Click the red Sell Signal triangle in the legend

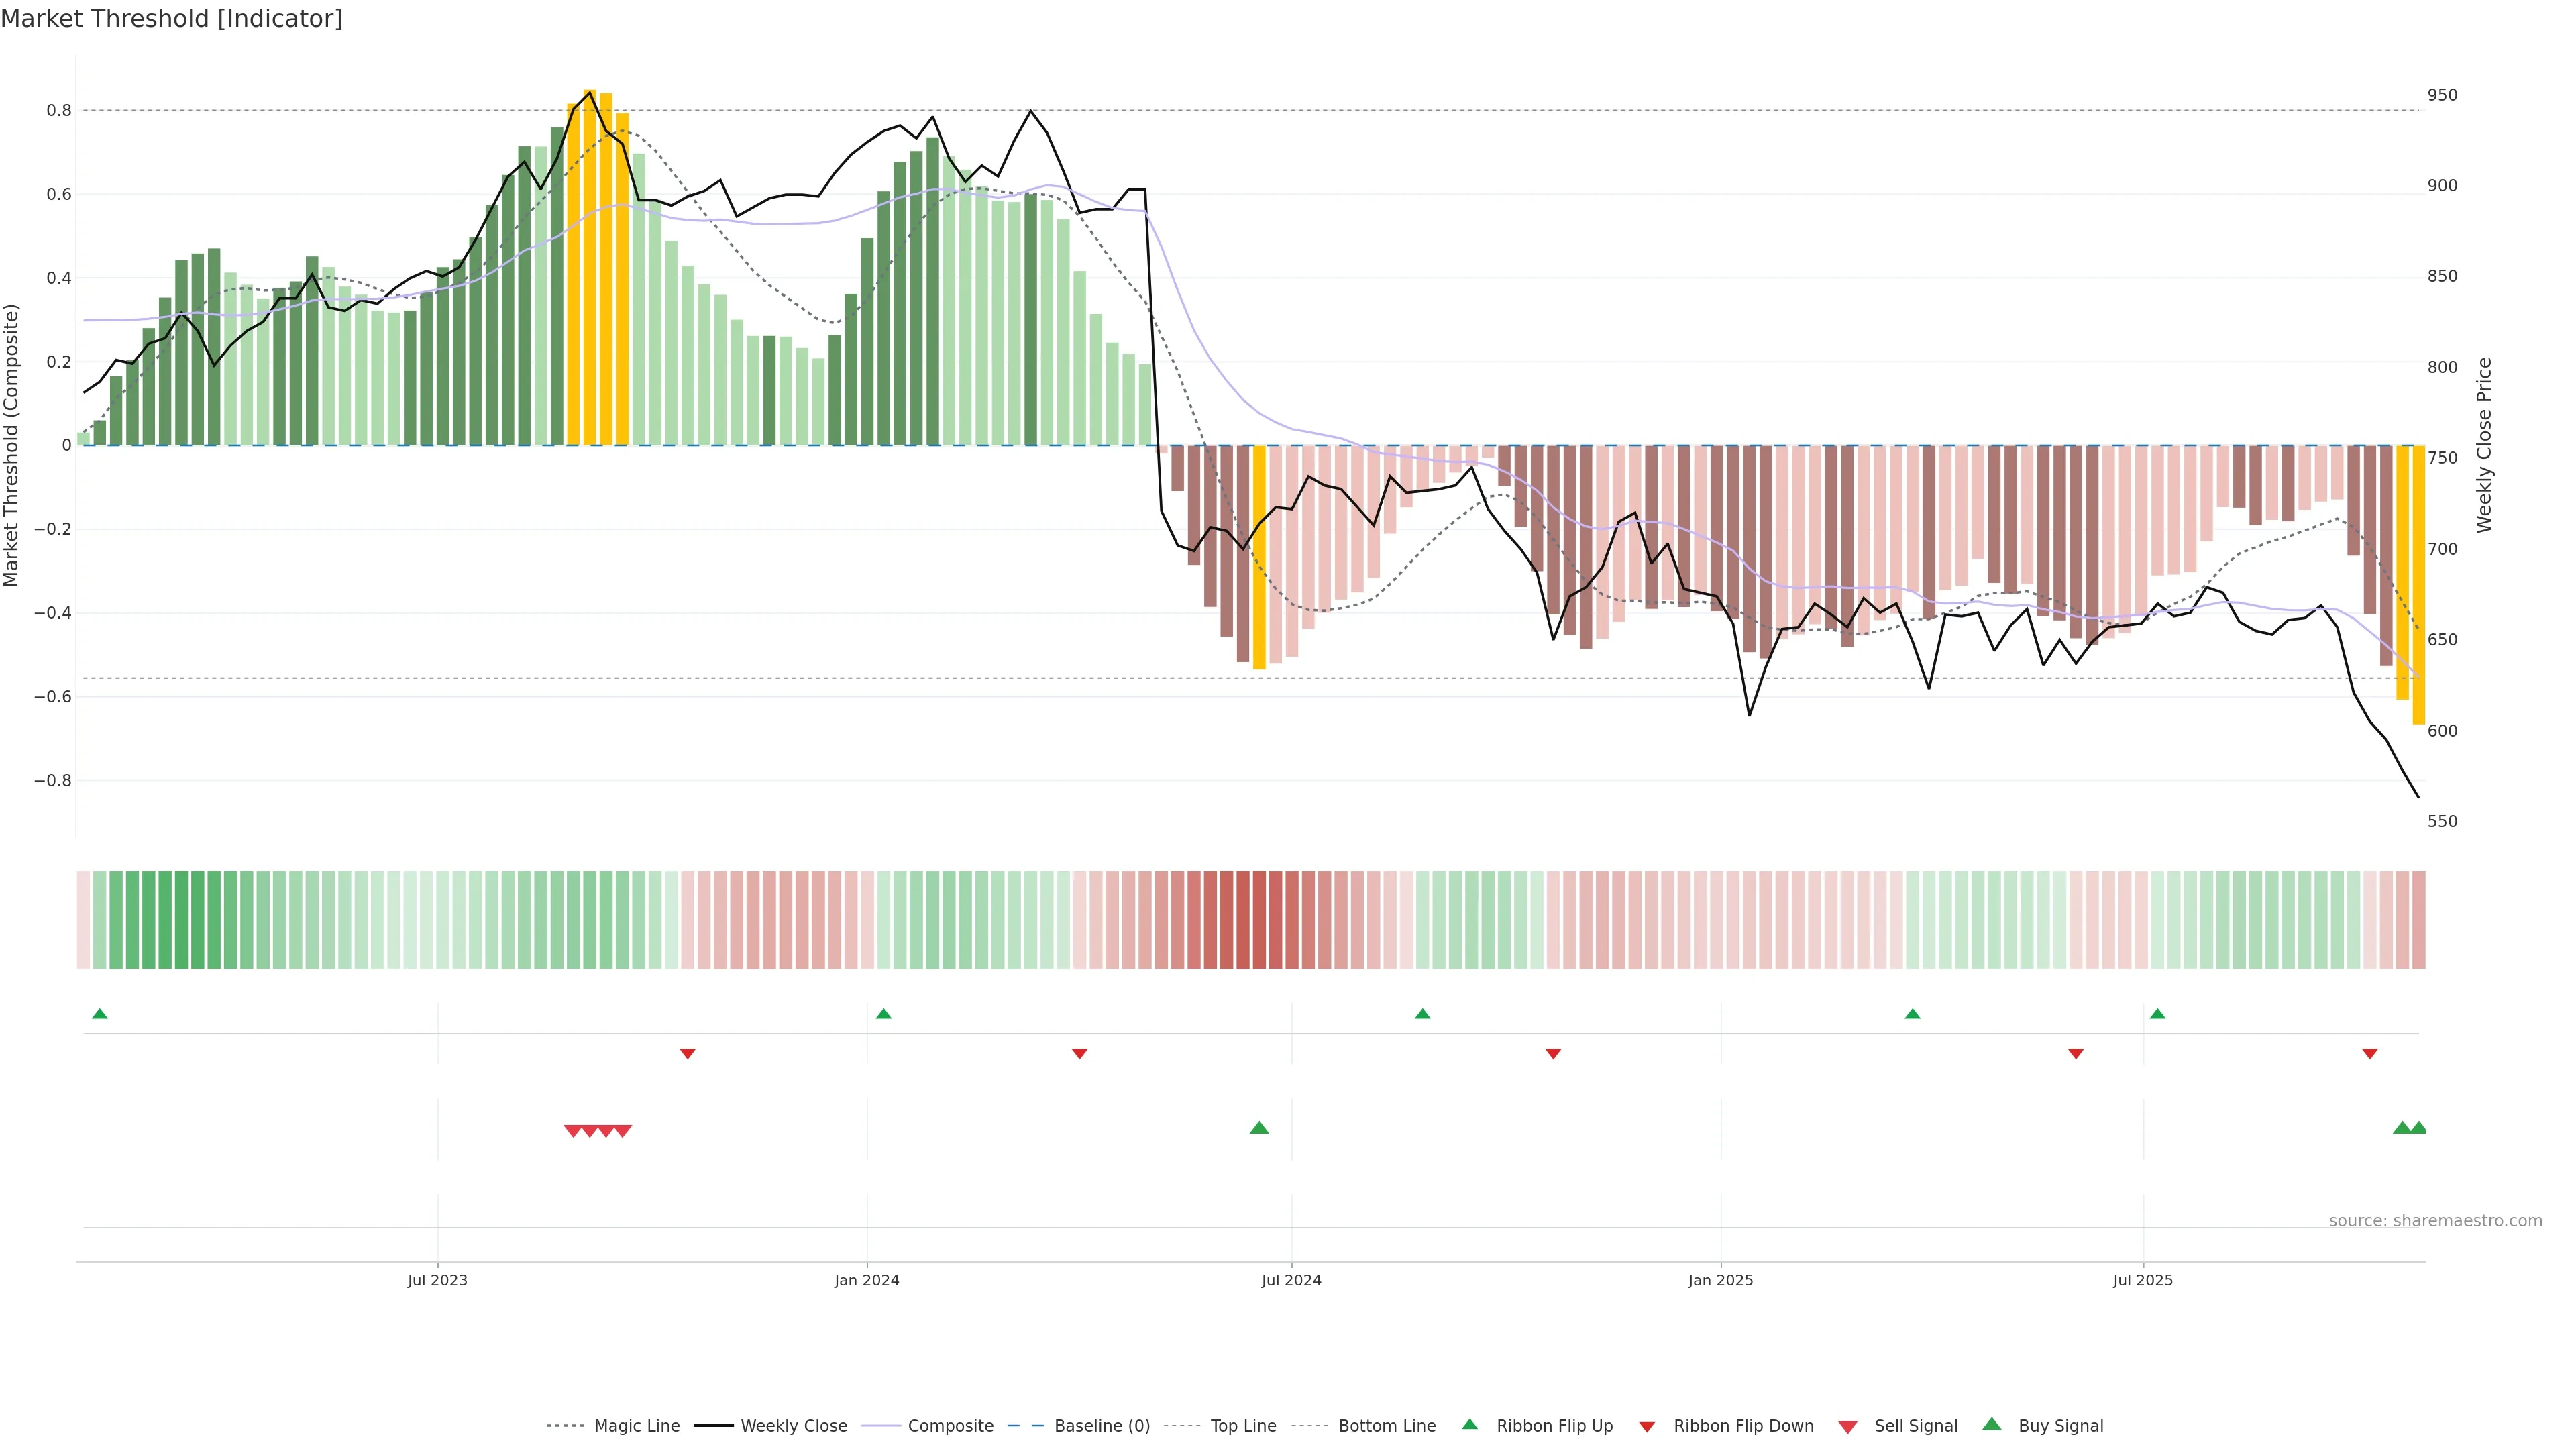[1847, 1427]
